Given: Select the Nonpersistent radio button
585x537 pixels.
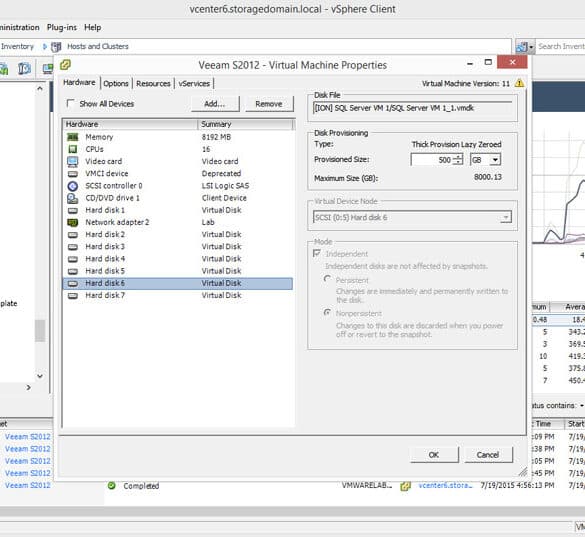Looking at the screenshot, I should pos(327,312).
